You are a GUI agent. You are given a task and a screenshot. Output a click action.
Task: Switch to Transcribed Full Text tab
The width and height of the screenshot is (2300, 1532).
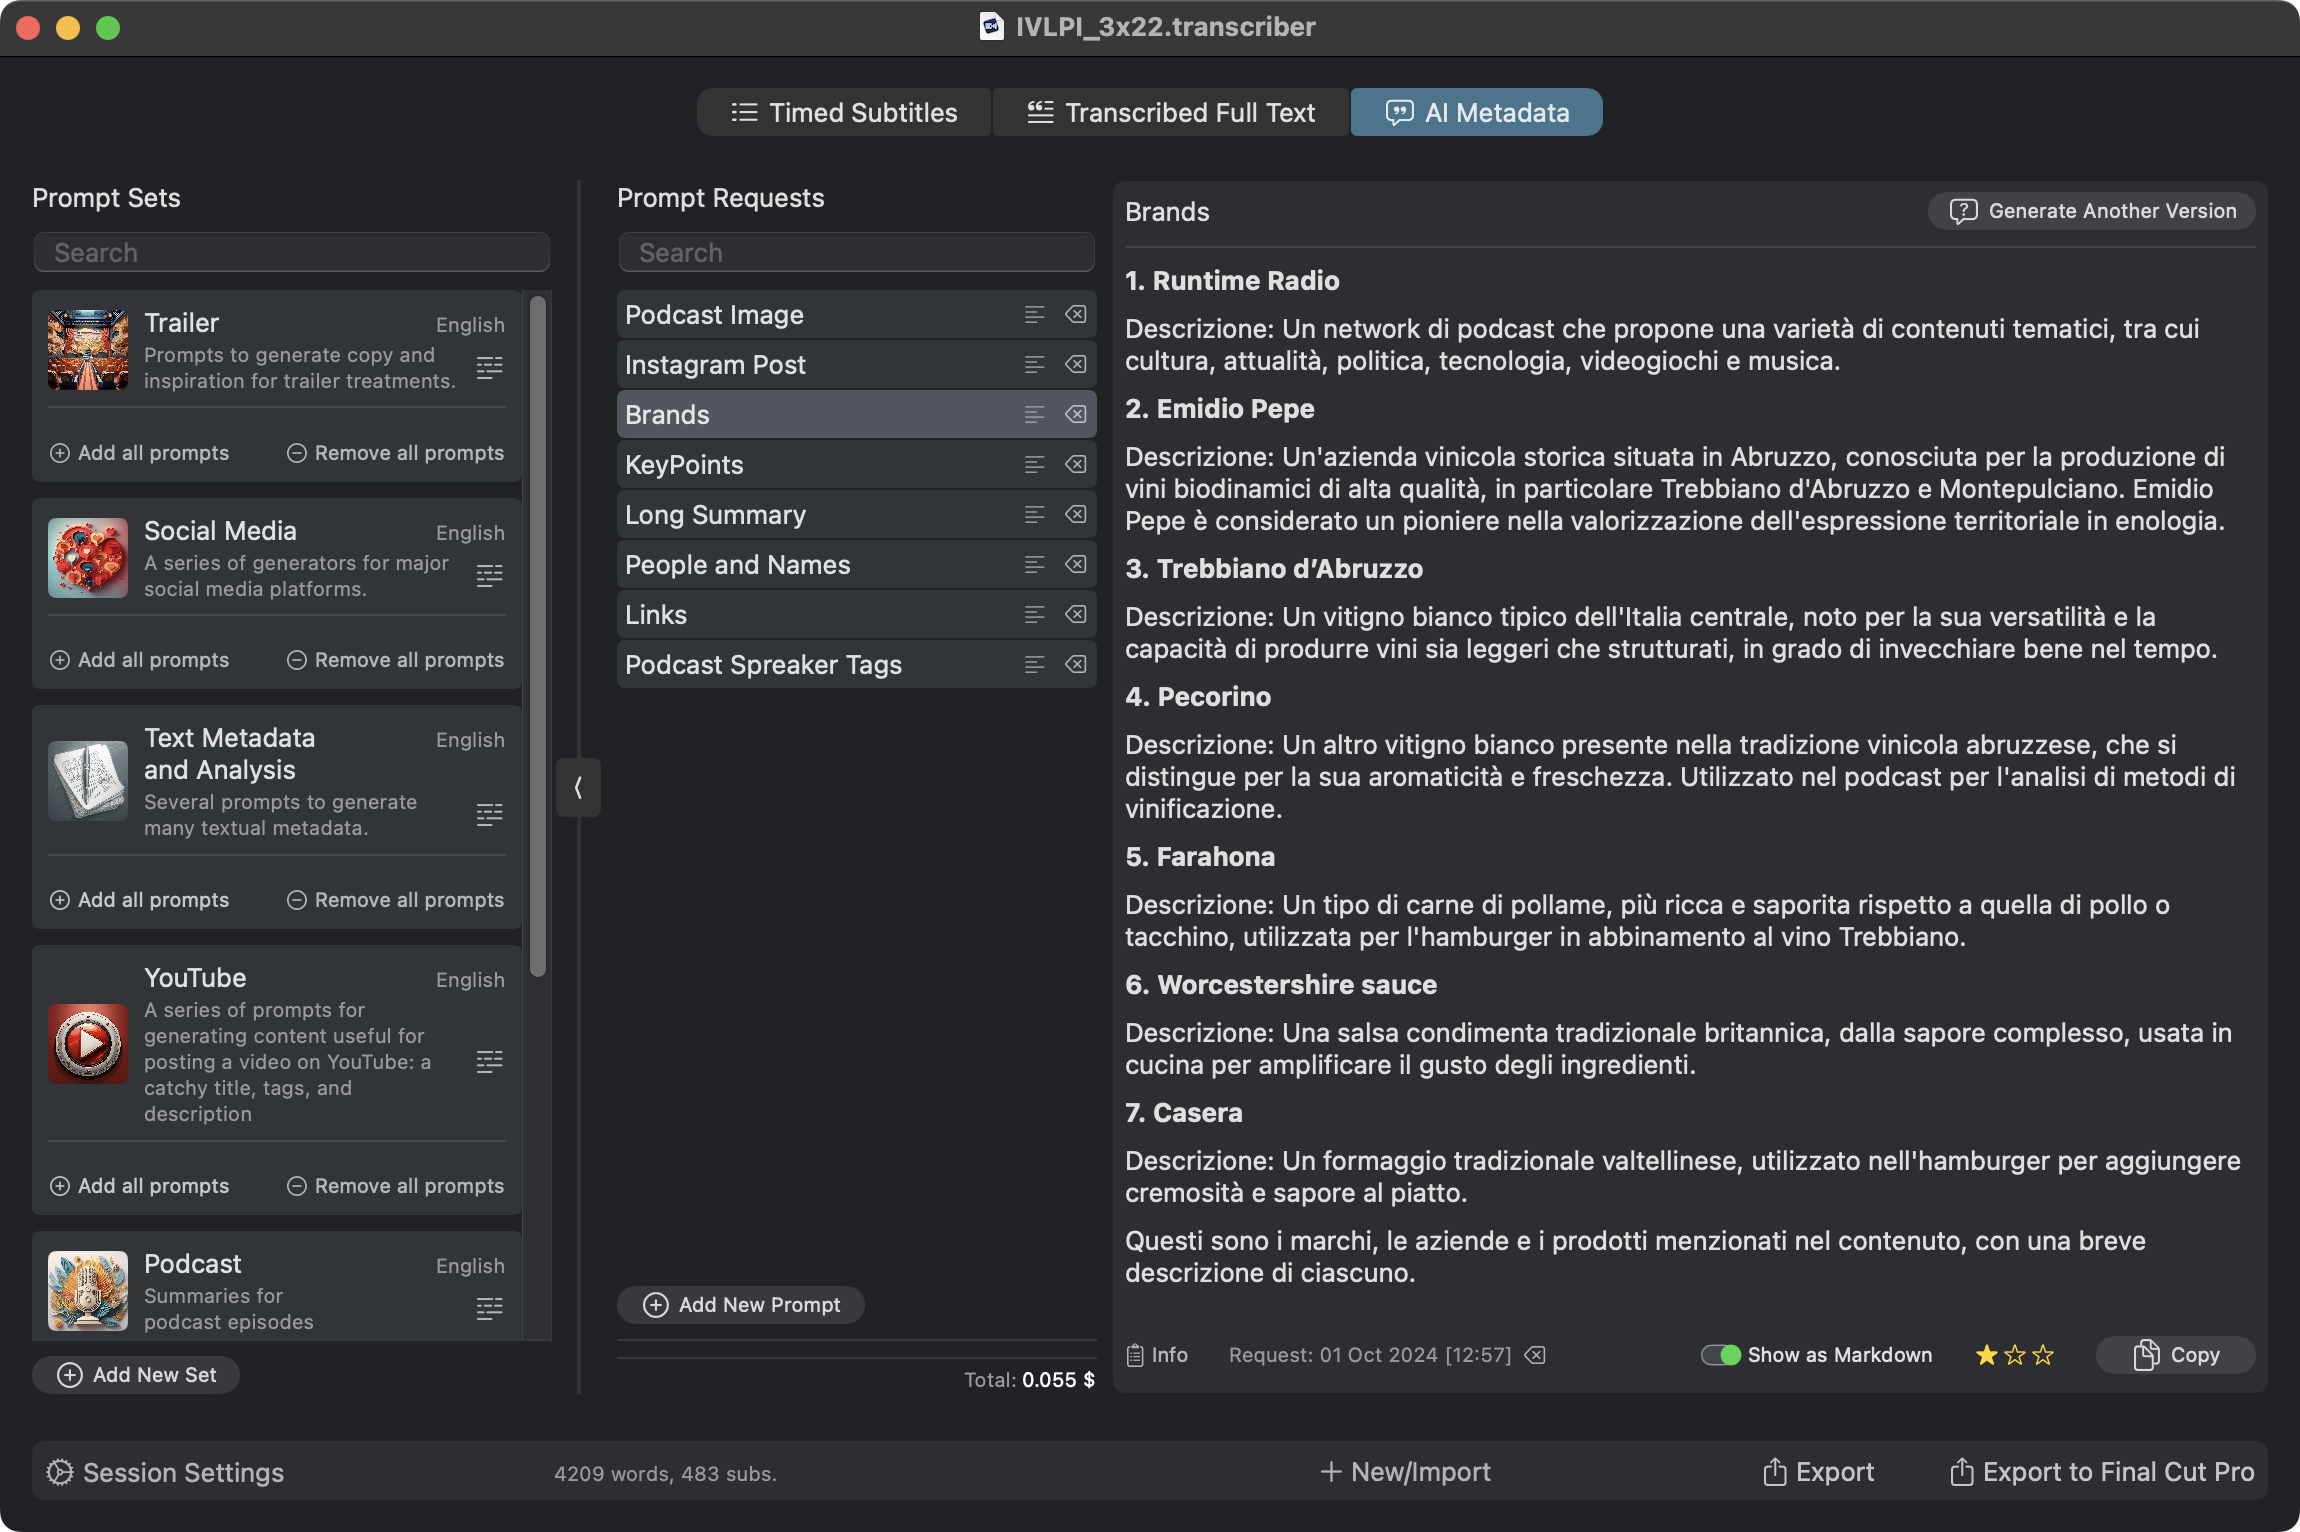1171,113
